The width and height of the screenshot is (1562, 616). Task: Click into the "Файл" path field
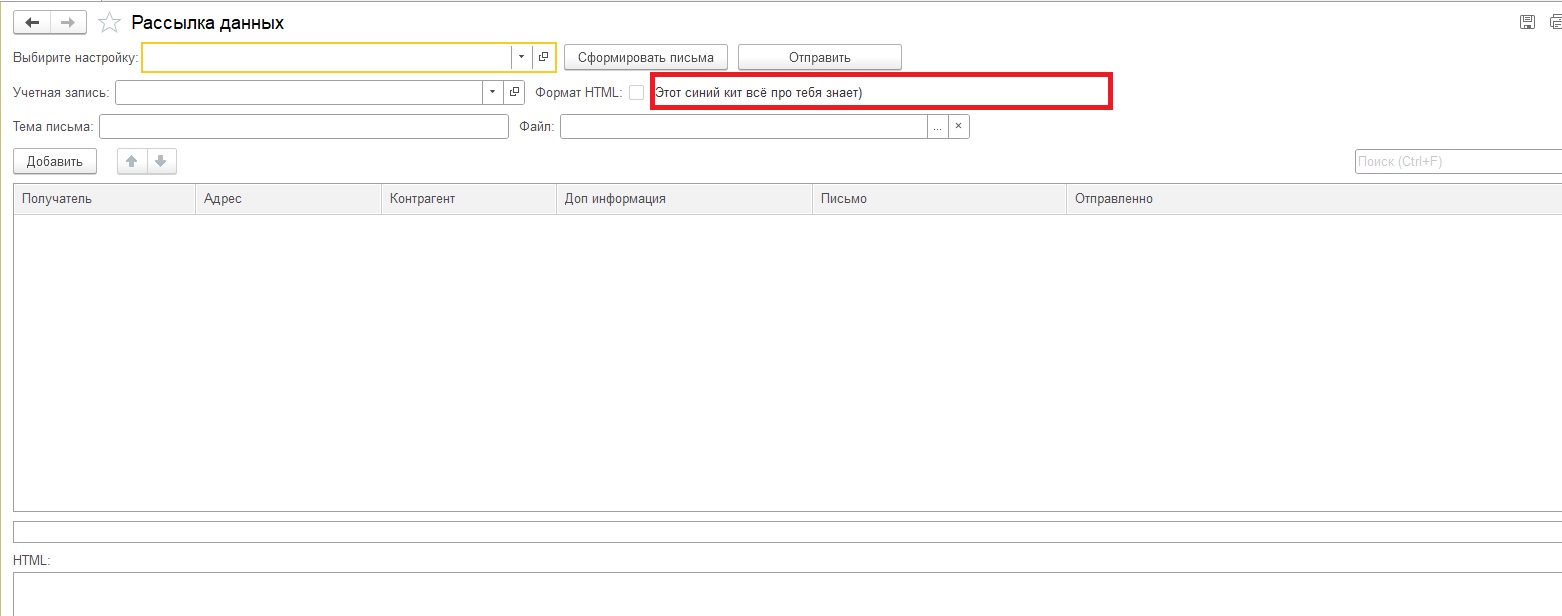click(x=744, y=127)
